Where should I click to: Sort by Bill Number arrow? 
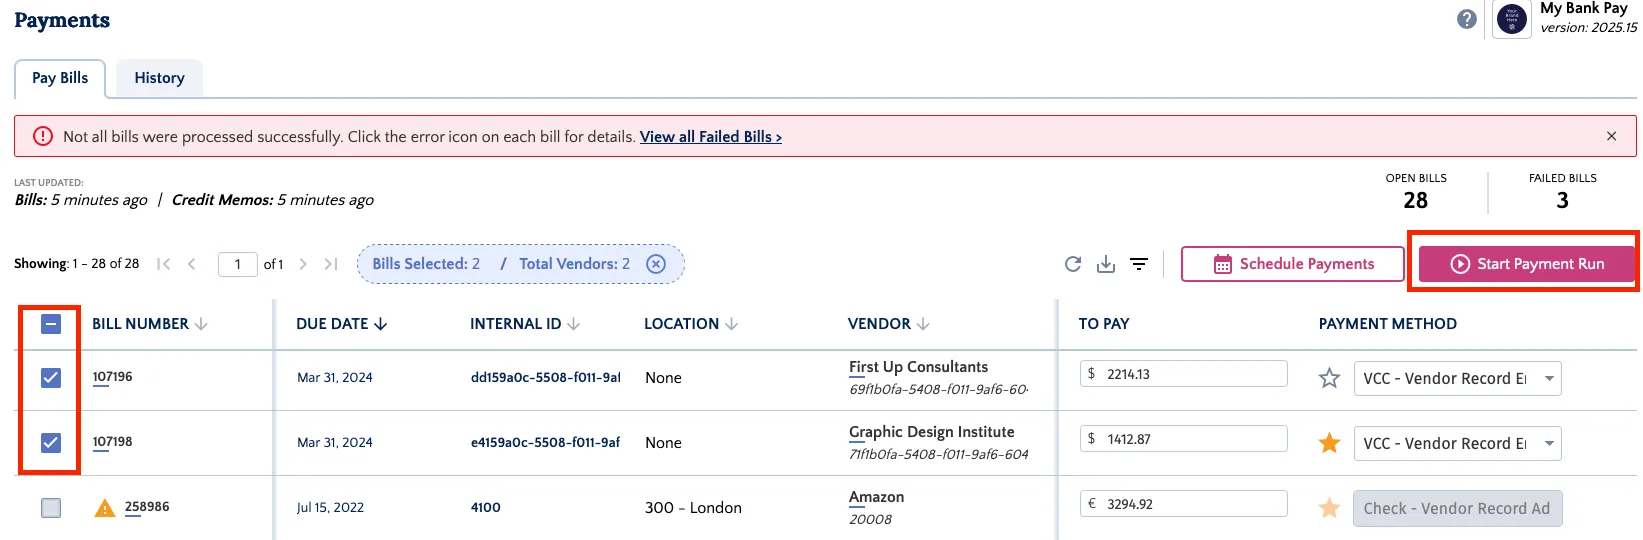pos(201,324)
